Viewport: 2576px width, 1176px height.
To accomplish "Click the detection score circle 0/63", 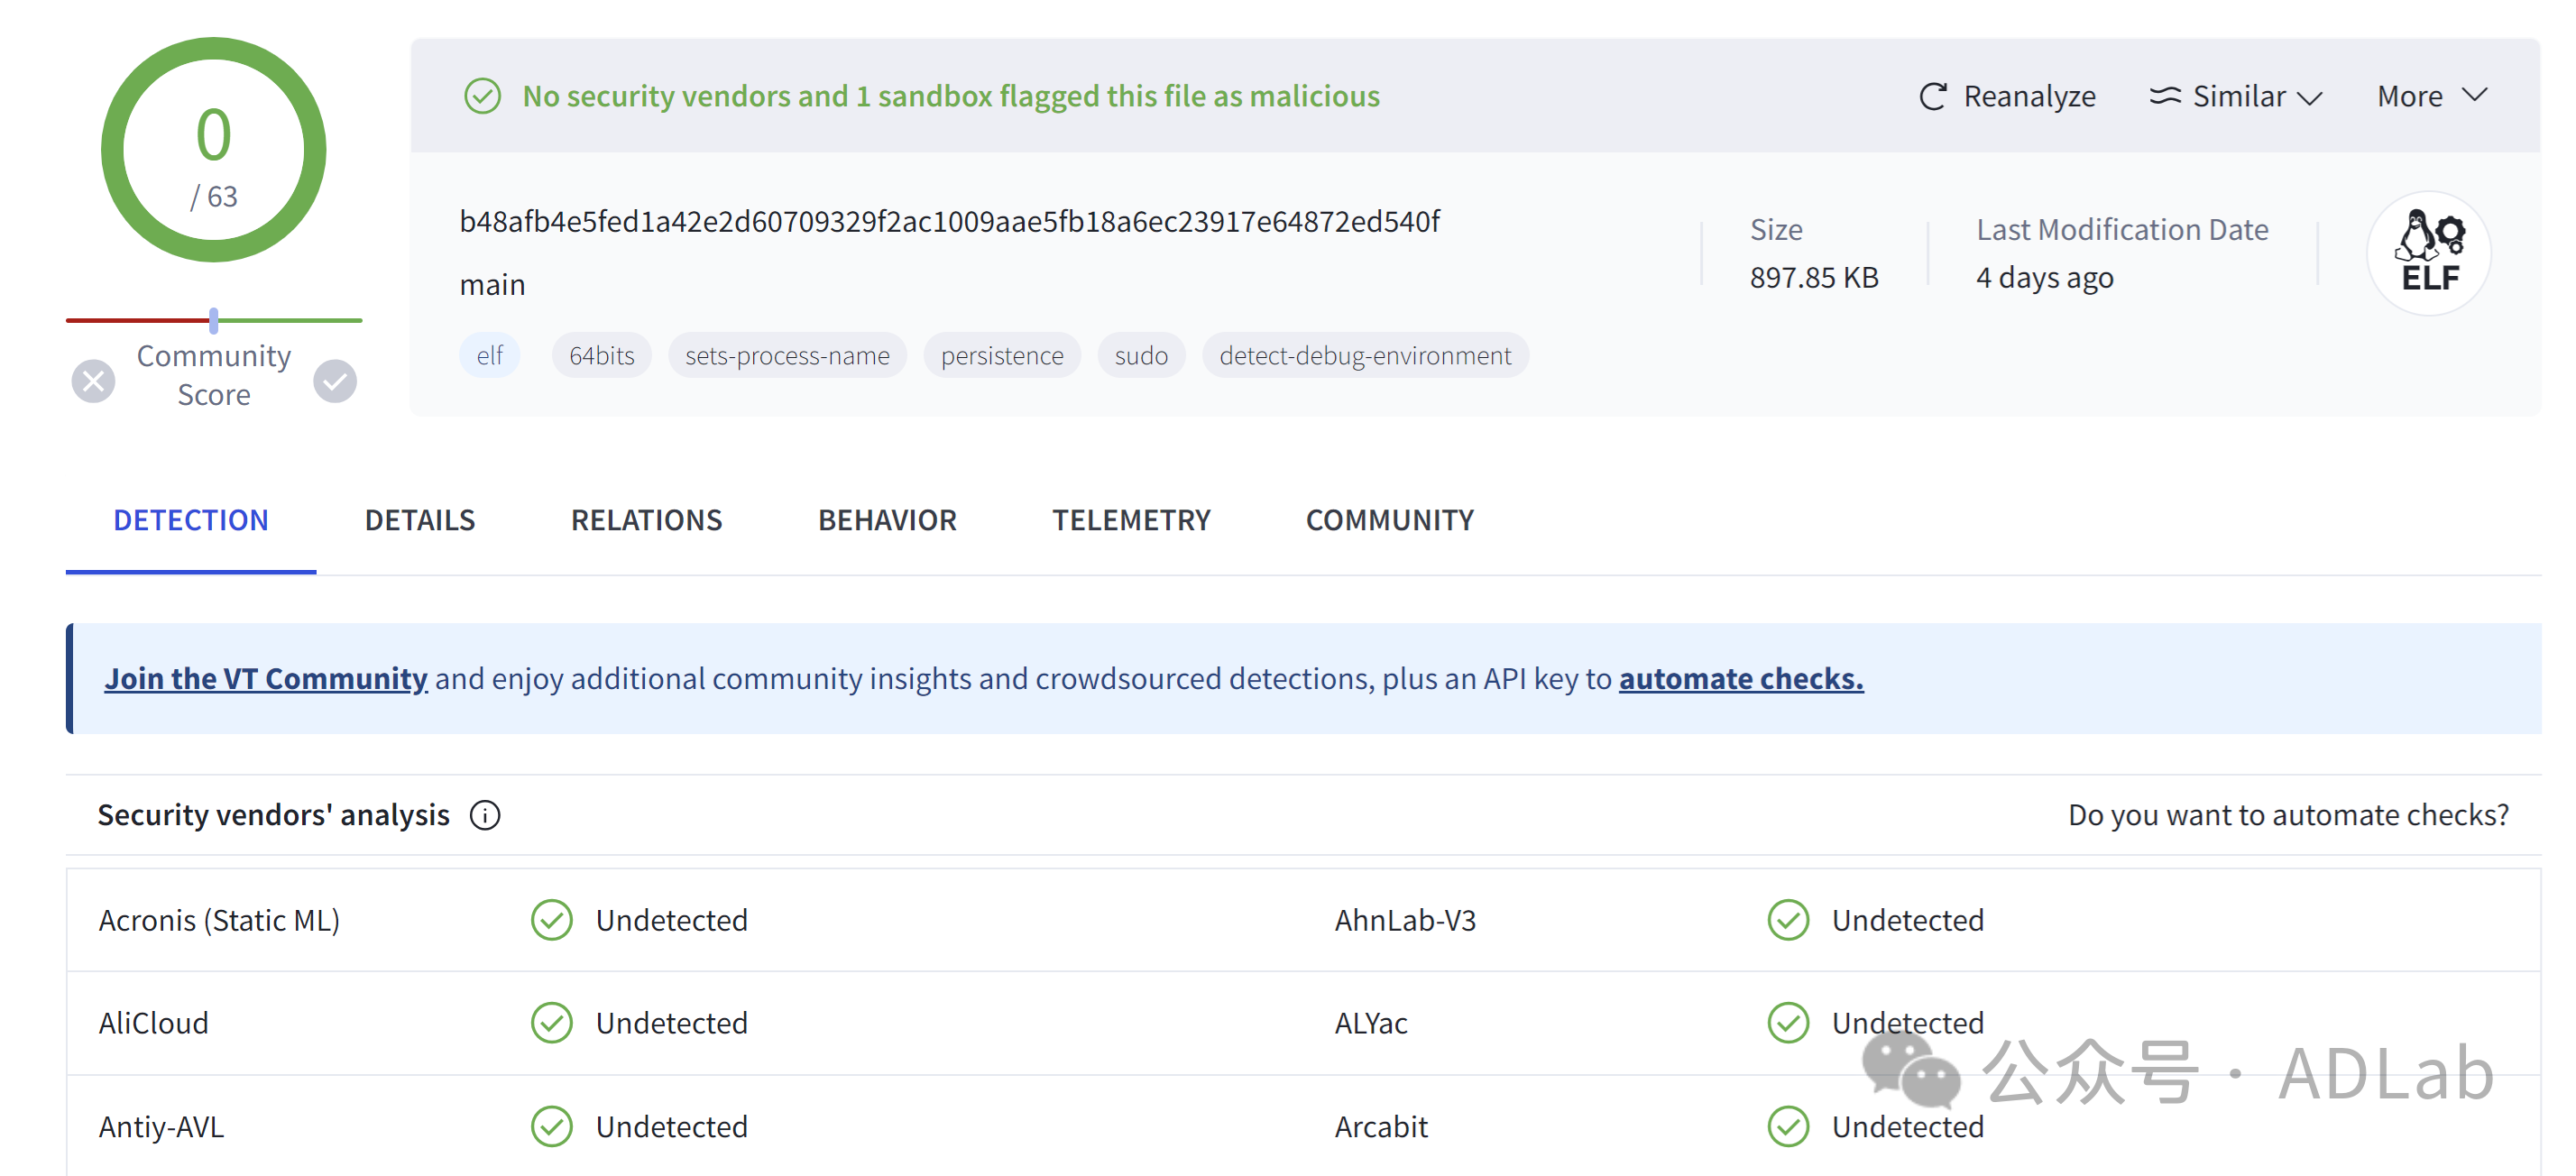I will (213, 151).
